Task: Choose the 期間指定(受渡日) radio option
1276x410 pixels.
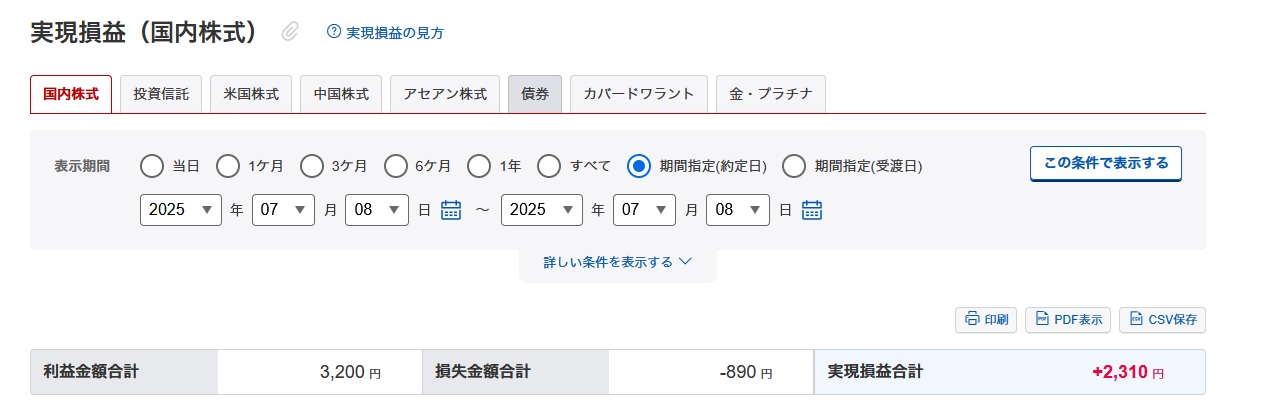Action: [794, 165]
